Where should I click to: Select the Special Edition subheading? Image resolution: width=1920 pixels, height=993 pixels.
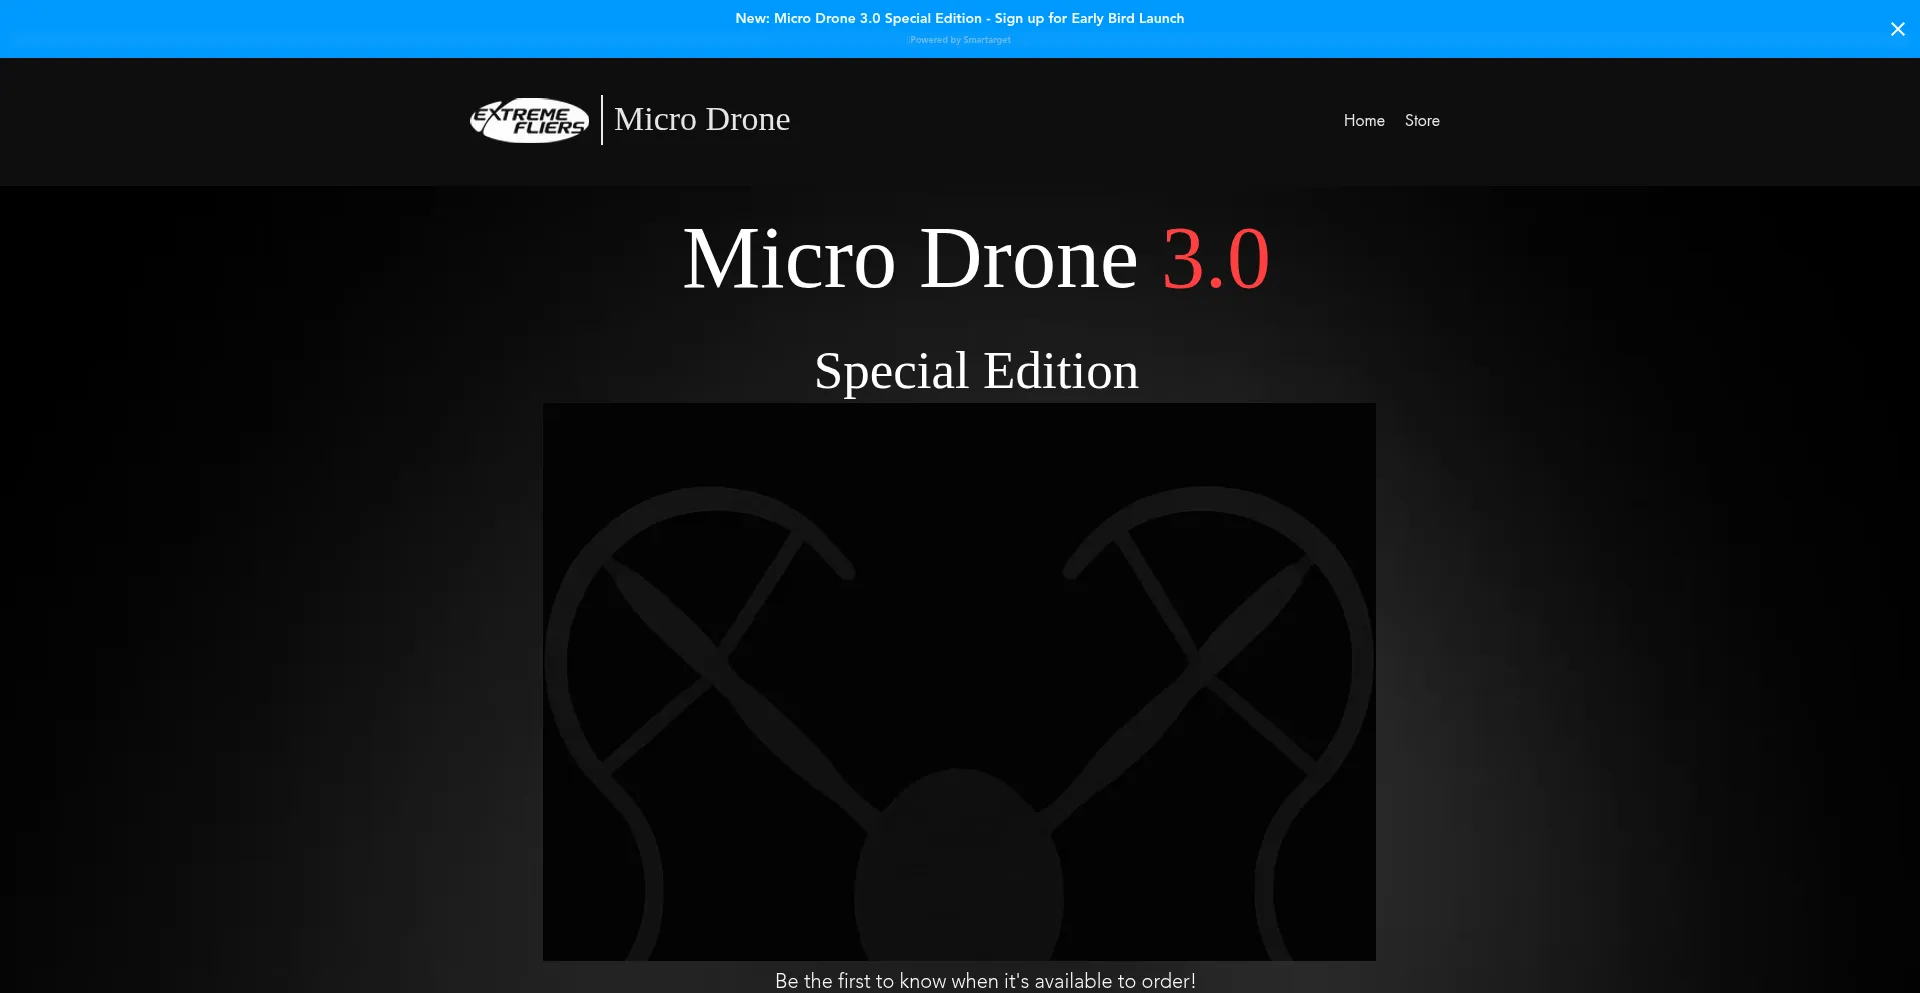click(x=976, y=371)
